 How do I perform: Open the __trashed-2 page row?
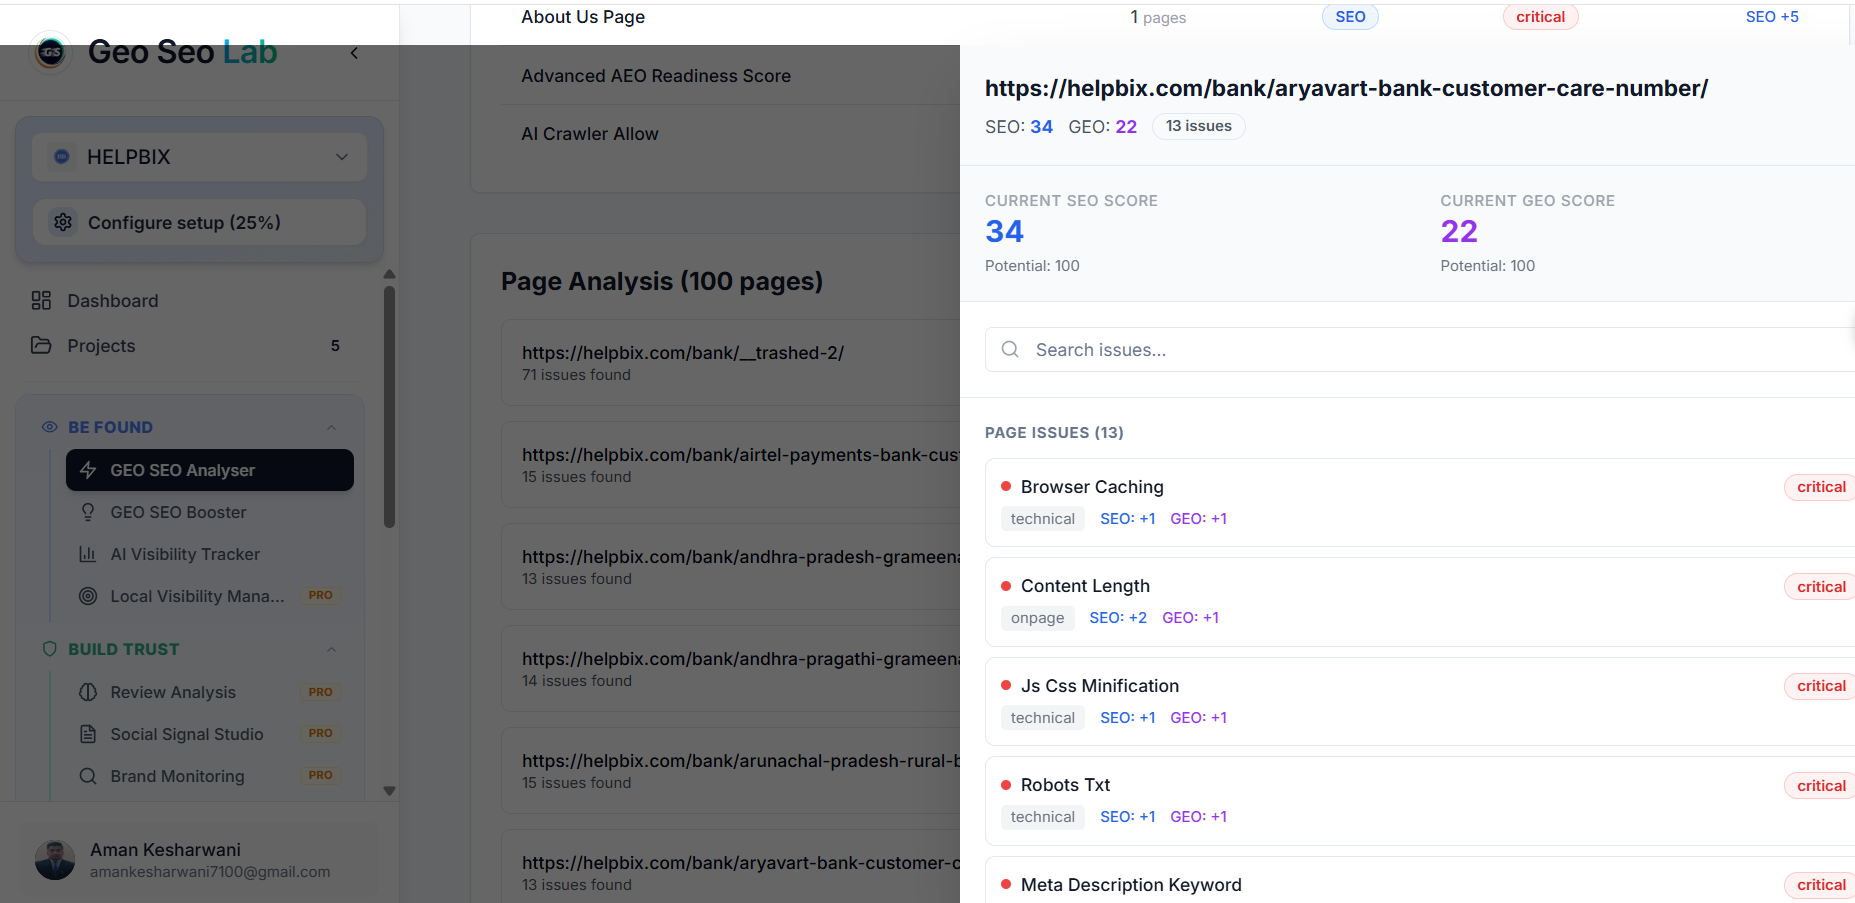pyautogui.click(x=730, y=362)
